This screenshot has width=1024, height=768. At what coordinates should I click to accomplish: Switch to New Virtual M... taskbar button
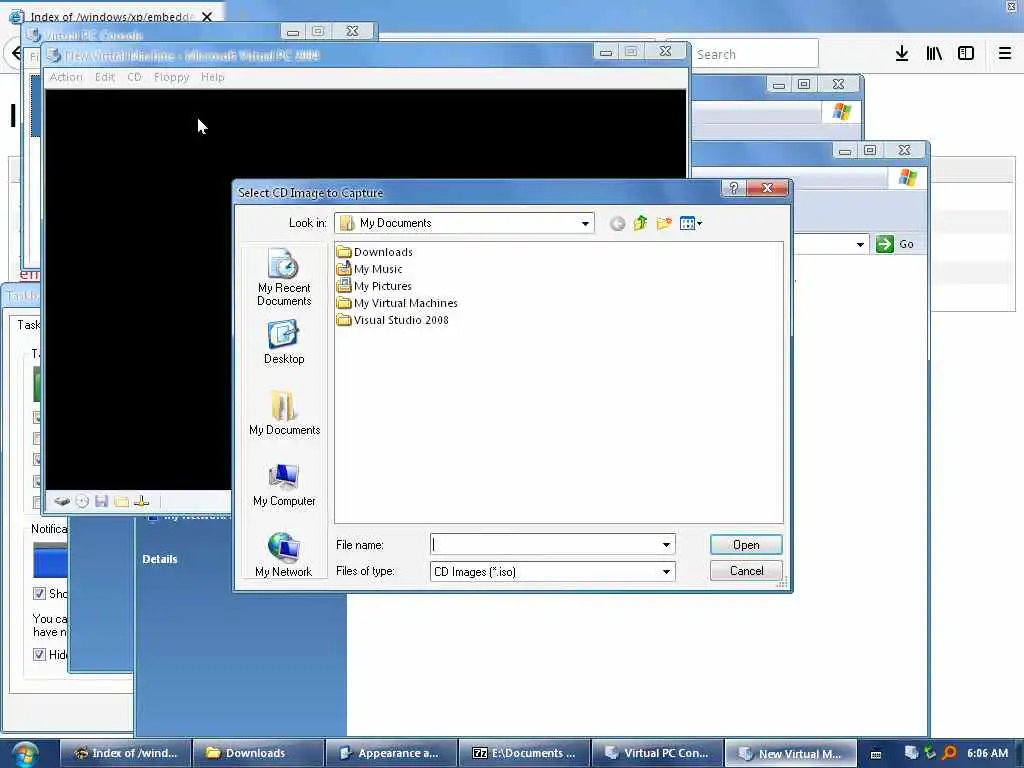(792, 753)
